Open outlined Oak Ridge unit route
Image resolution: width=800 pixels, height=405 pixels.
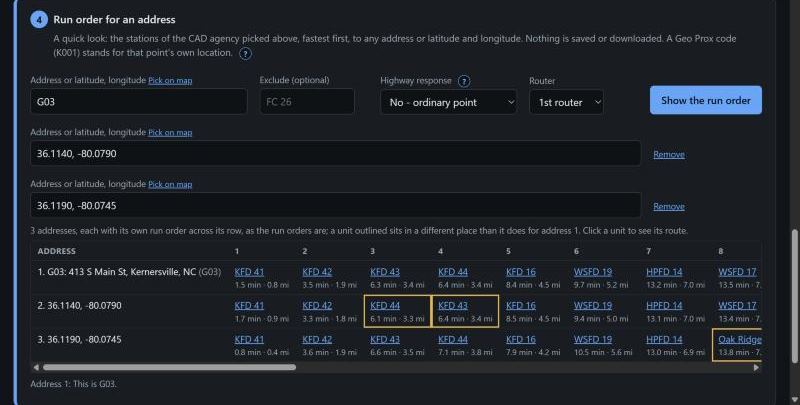coord(739,339)
